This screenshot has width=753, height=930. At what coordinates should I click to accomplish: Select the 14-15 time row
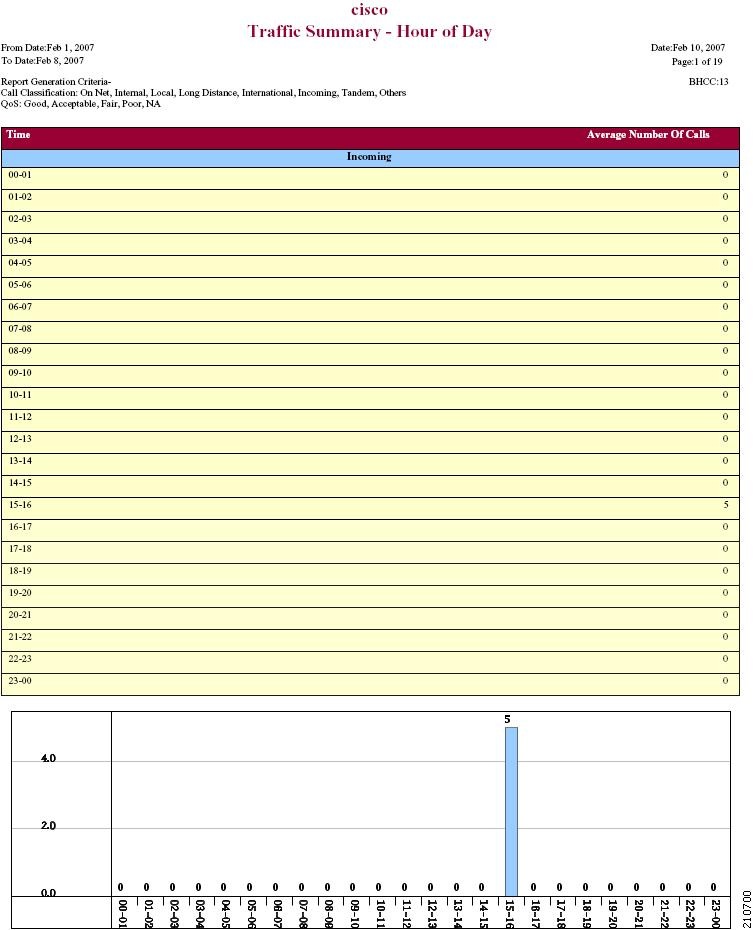pyautogui.click(x=370, y=486)
